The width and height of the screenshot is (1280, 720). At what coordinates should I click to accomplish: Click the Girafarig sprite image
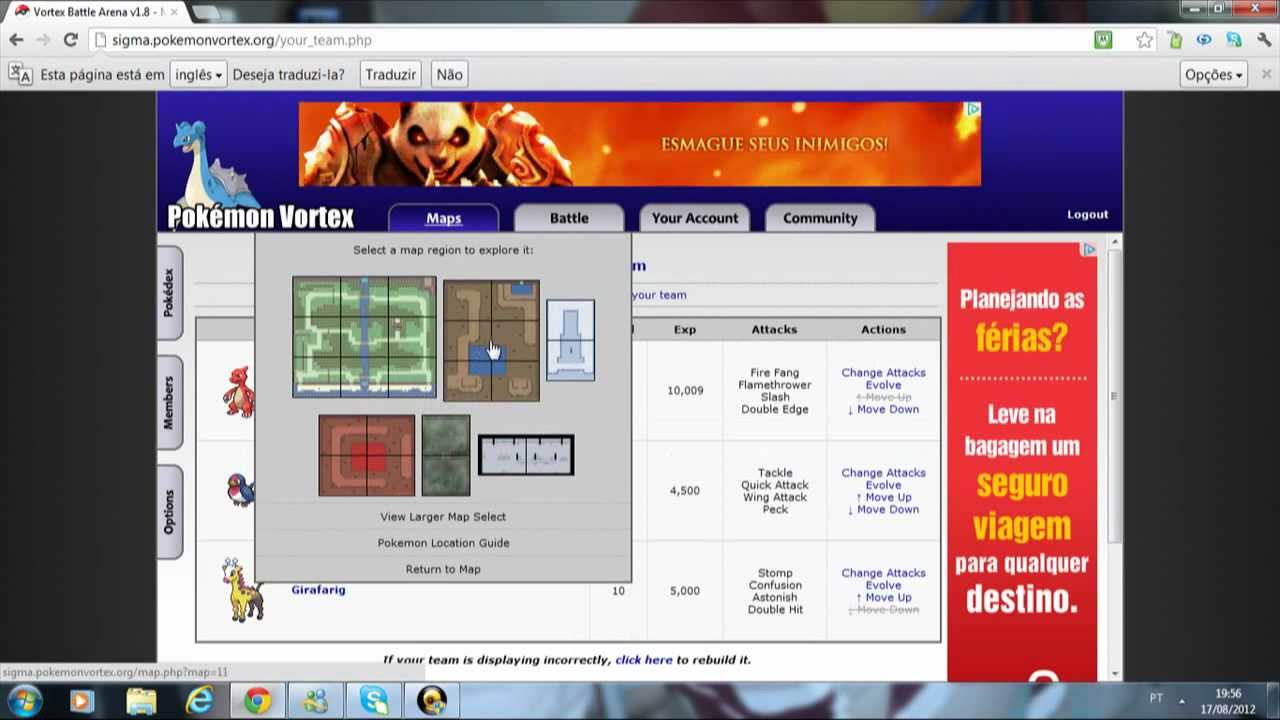242,590
